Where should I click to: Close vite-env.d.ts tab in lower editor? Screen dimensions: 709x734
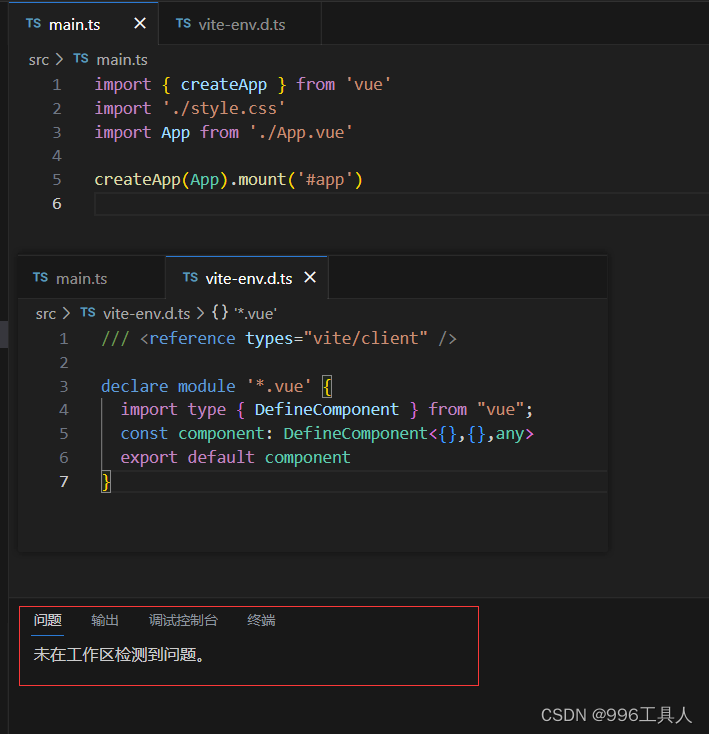coord(310,277)
